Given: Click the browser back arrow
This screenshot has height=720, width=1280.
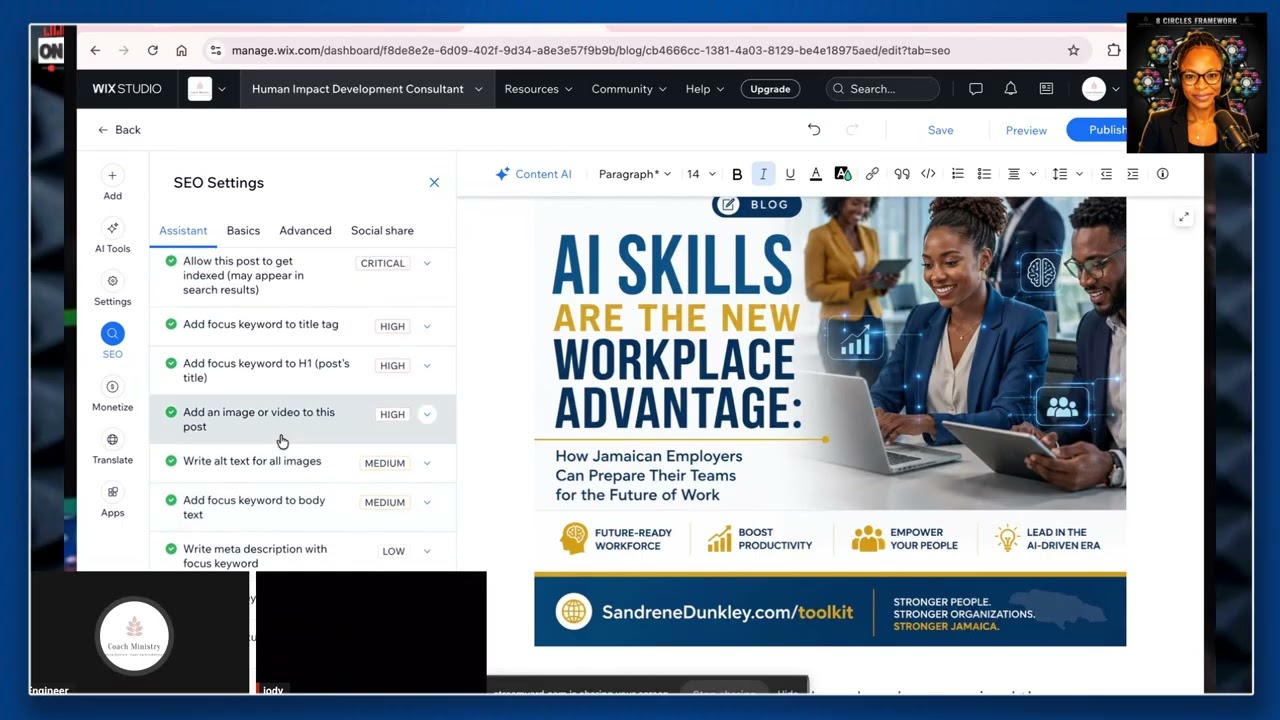Looking at the screenshot, I should [x=95, y=50].
